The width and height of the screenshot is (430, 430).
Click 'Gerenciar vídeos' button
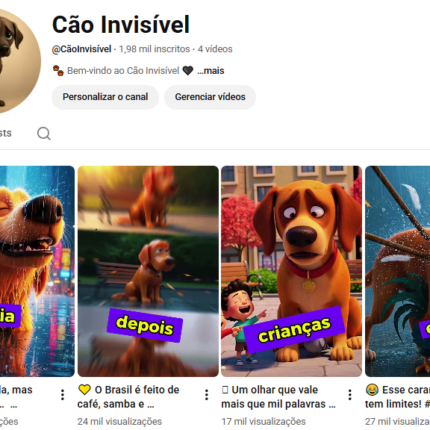(x=210, y=97)
